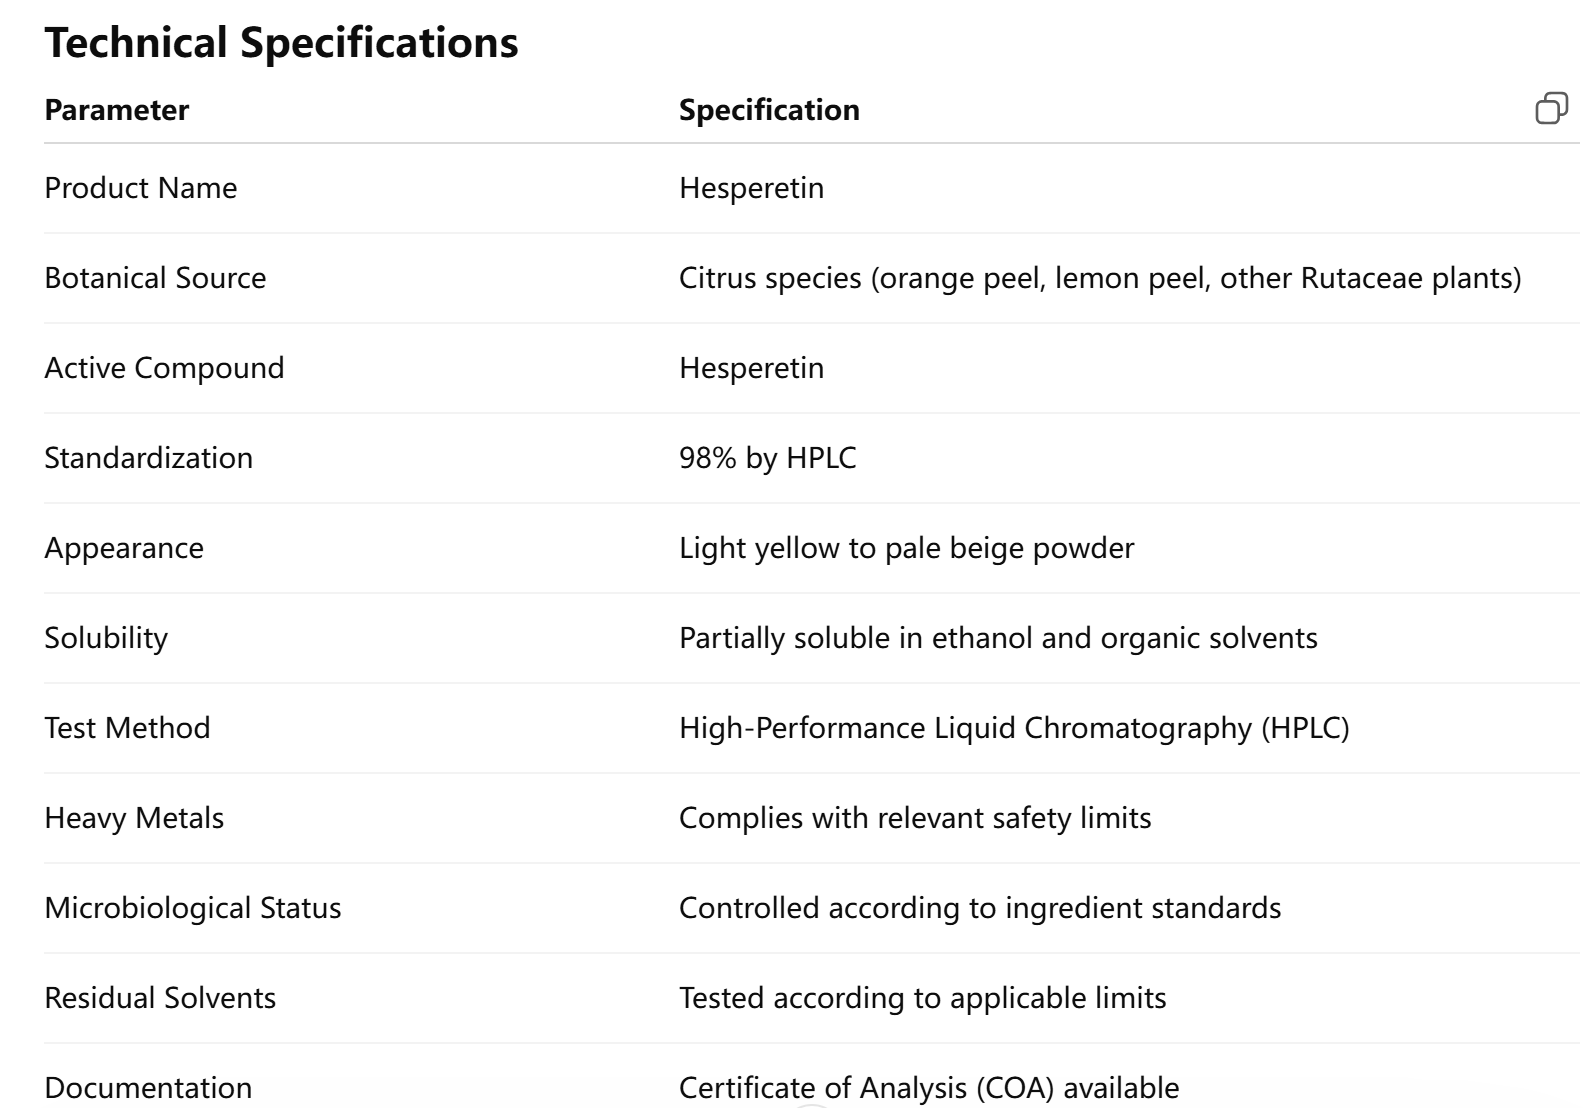Click the Appearance row label

[x=124, y=548]
